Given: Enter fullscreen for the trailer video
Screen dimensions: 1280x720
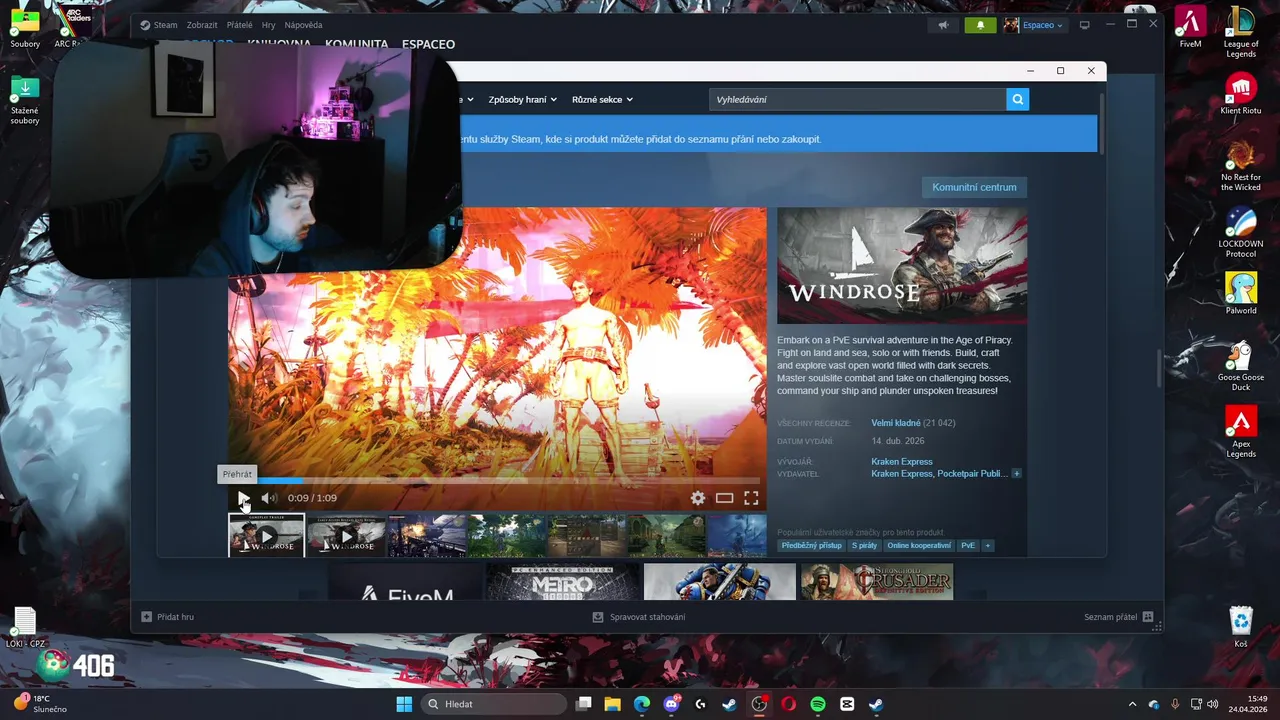Looking at the screenshot, I should [751, 498].
